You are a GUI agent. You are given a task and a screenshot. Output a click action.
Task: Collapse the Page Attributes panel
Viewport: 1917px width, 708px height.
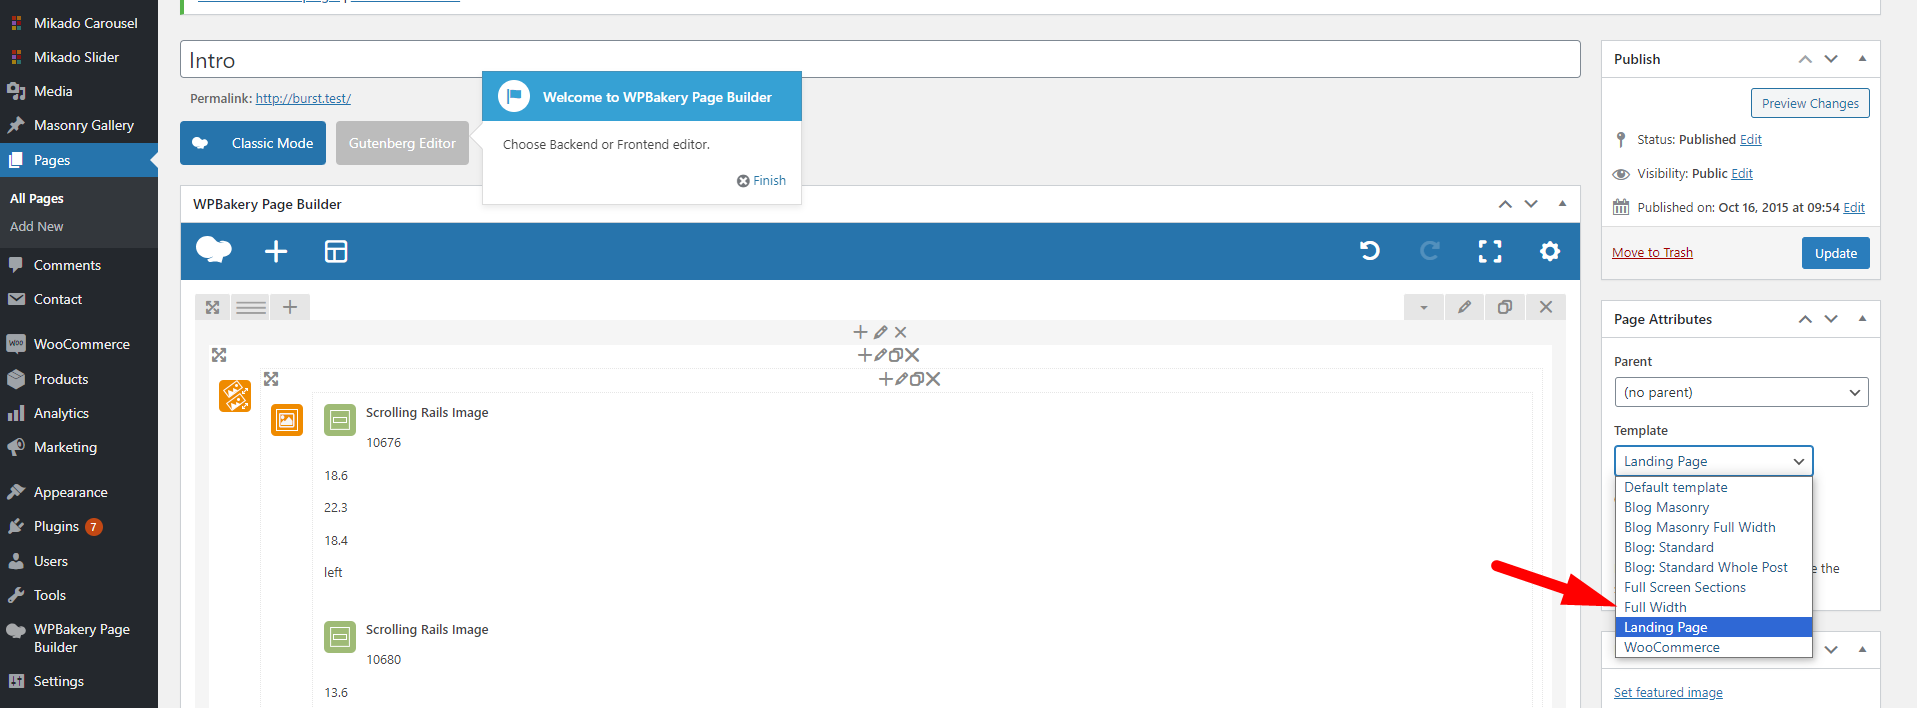[x=1862, y=318]
